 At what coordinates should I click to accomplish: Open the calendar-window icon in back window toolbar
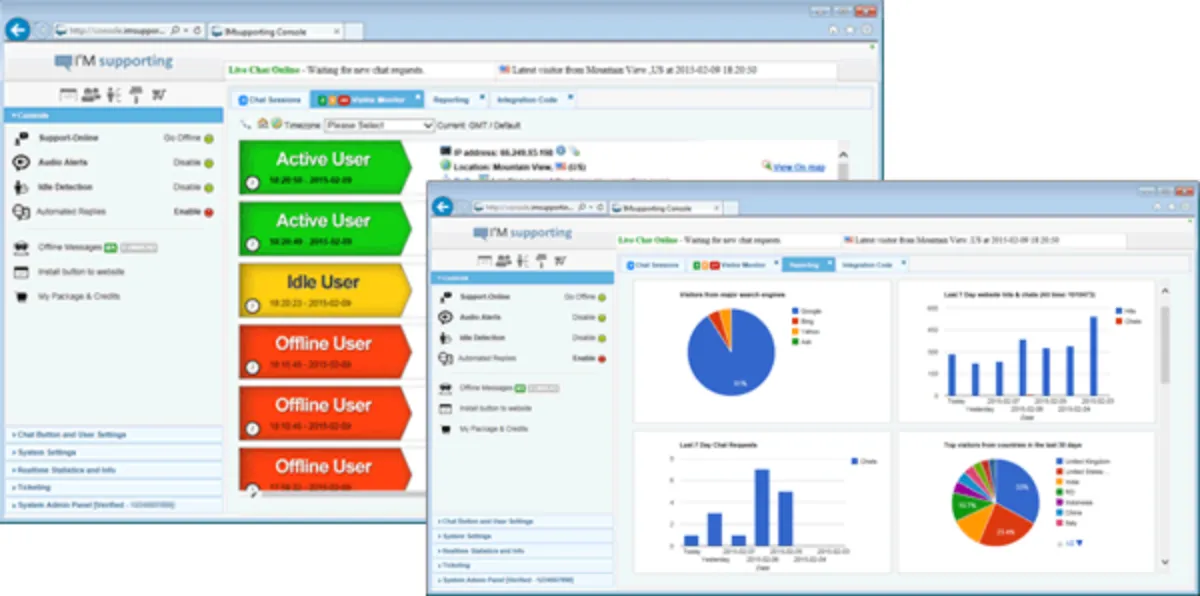68,95
